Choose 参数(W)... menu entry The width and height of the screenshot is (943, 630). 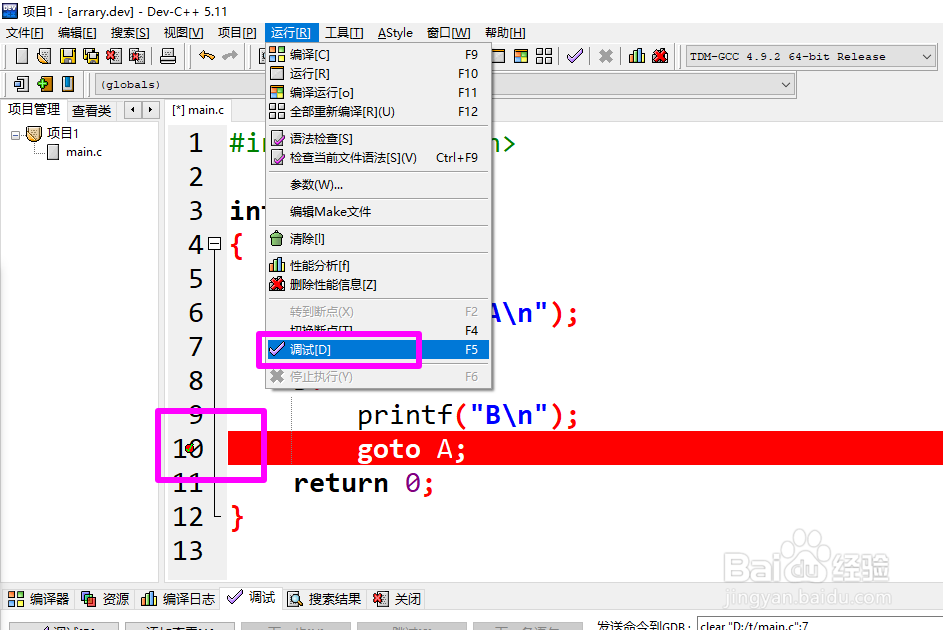379,185
